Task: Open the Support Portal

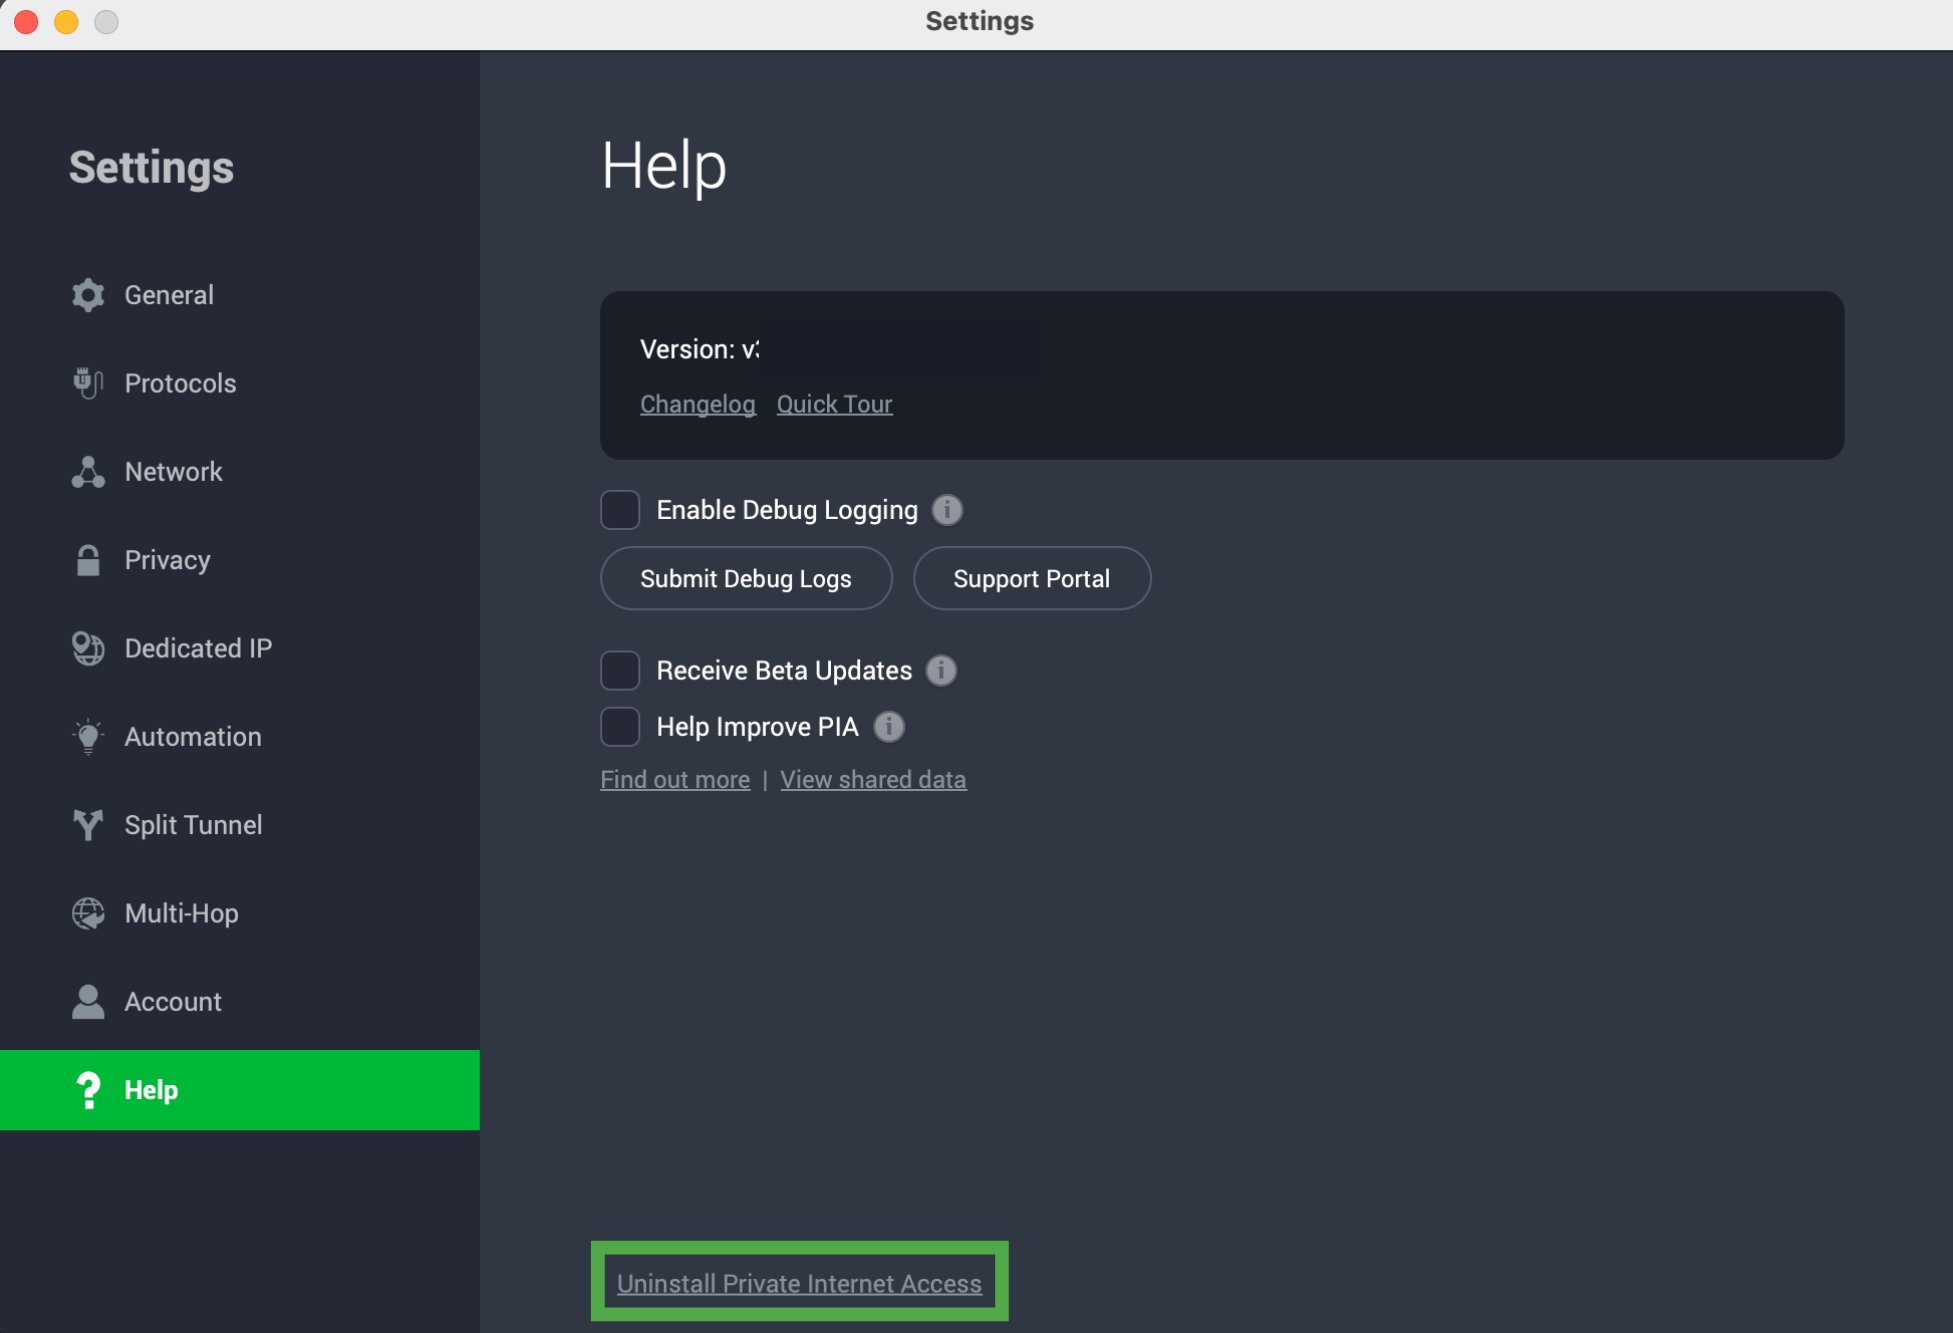Action: coord(1032,579)
